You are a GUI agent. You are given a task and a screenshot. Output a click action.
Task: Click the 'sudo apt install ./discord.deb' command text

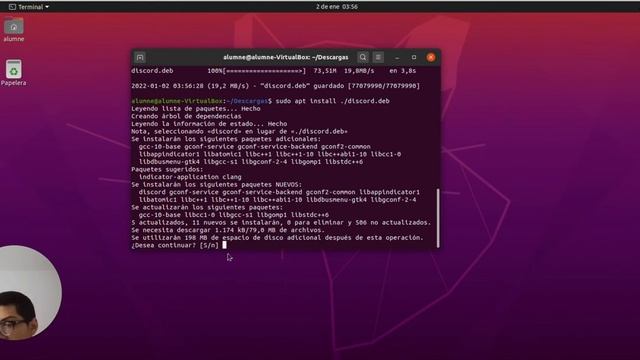click(332, 101)
